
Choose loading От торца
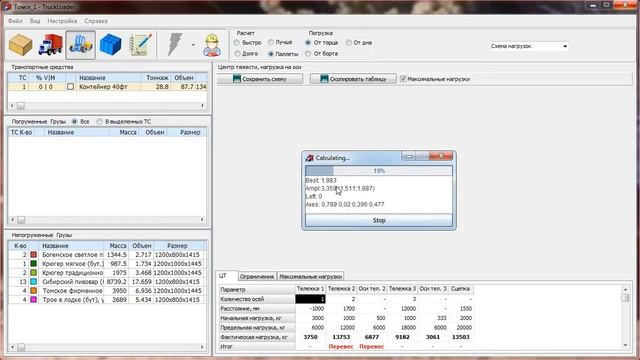322,42
